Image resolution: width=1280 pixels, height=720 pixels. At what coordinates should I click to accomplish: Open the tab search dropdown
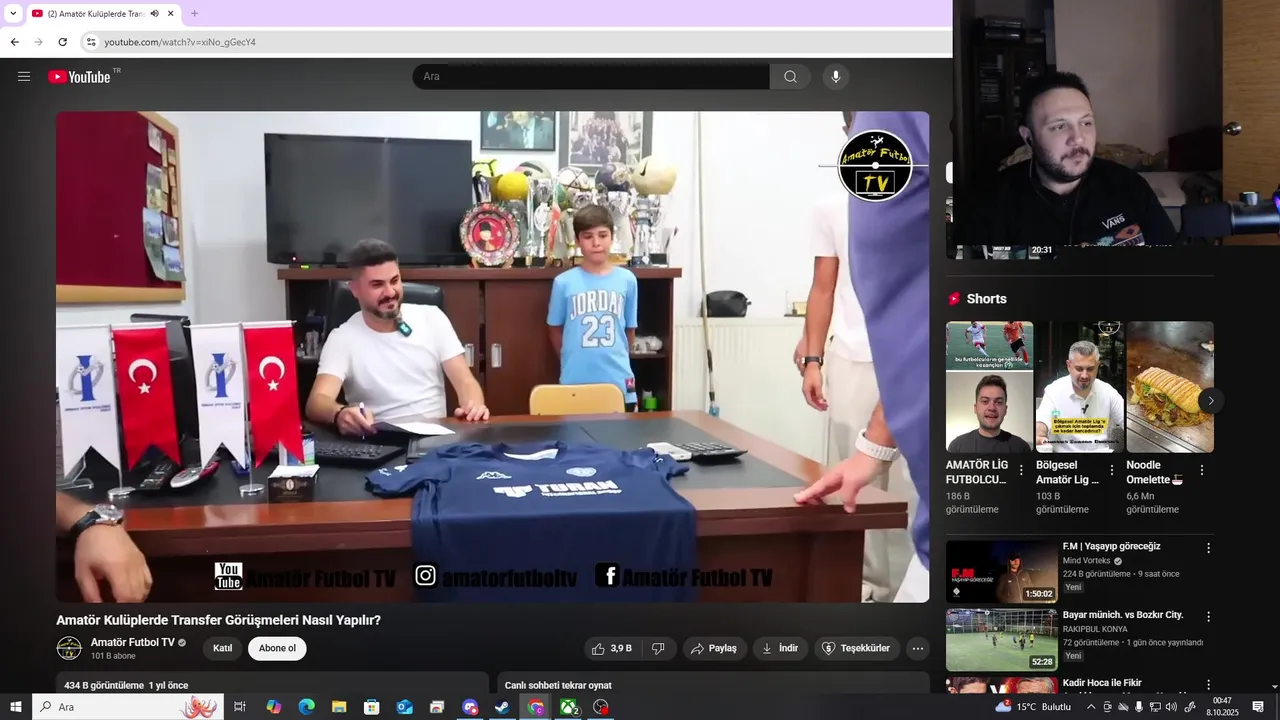coord(12,13)
